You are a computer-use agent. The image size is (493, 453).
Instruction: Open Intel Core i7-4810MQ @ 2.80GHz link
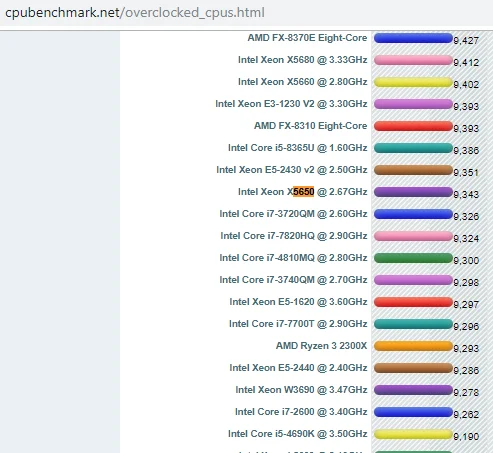[x=293, y=258]
